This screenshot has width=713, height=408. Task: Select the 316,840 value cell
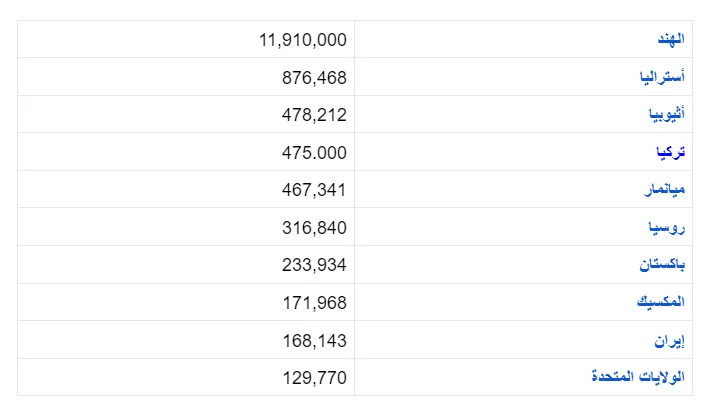[186, 227]
